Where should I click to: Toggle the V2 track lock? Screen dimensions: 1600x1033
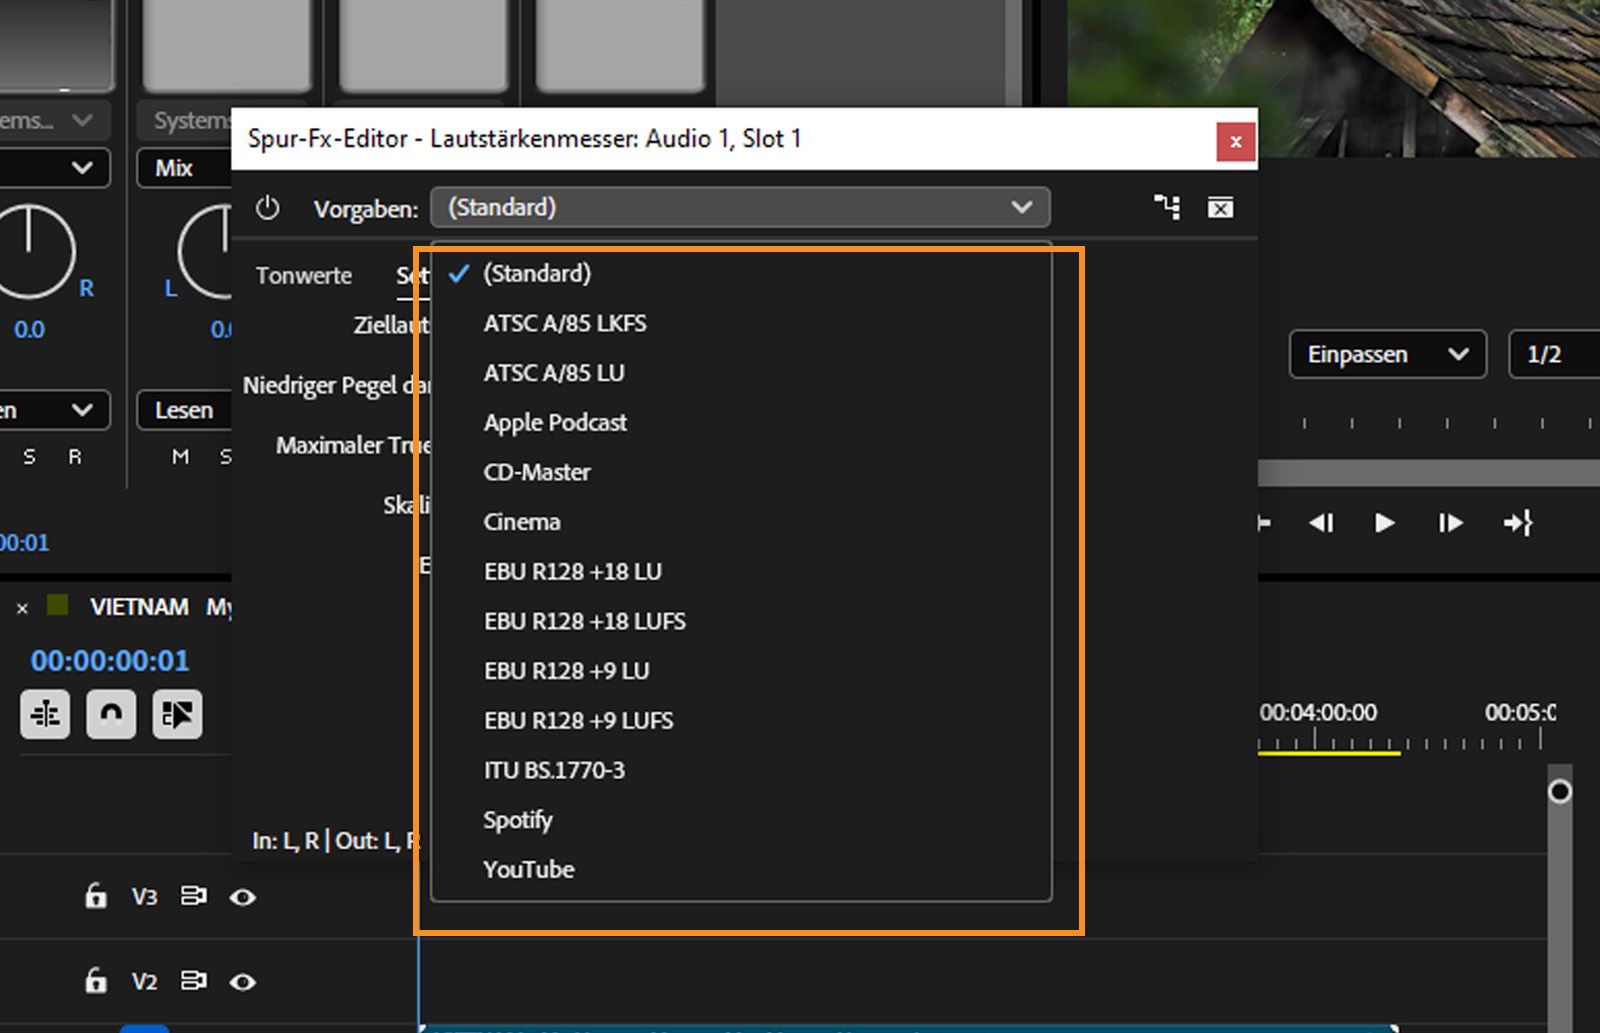tap(96, 981)
